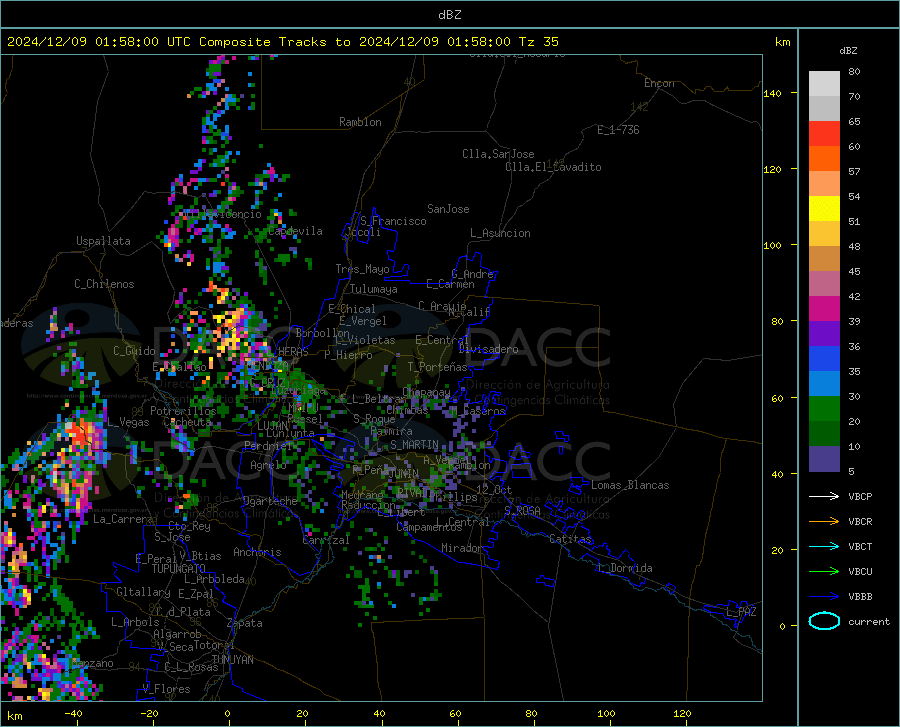Click the Divisadero map label
Screen dimensions: 900x727
tap(488, 349)
